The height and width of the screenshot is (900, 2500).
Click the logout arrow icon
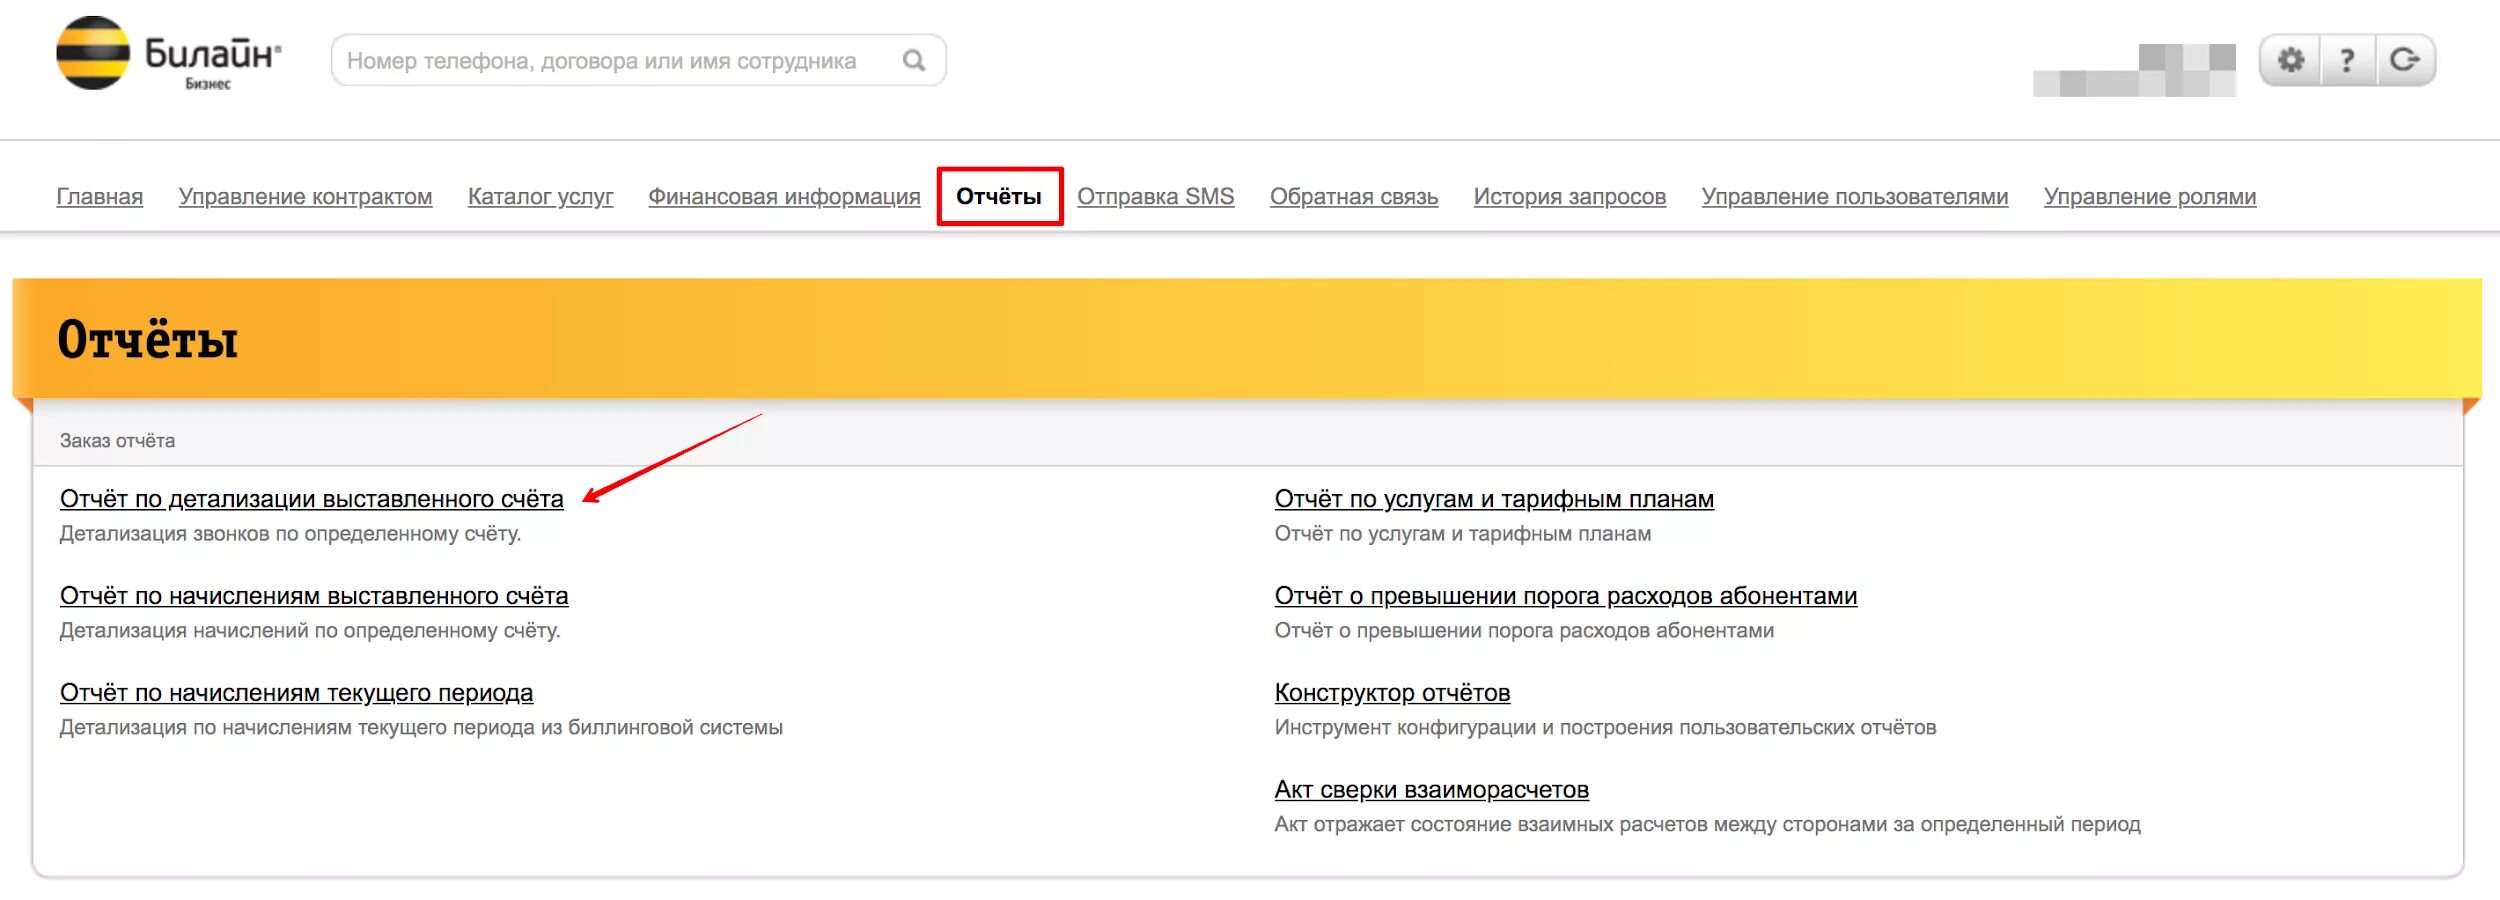coord(2405,60)
